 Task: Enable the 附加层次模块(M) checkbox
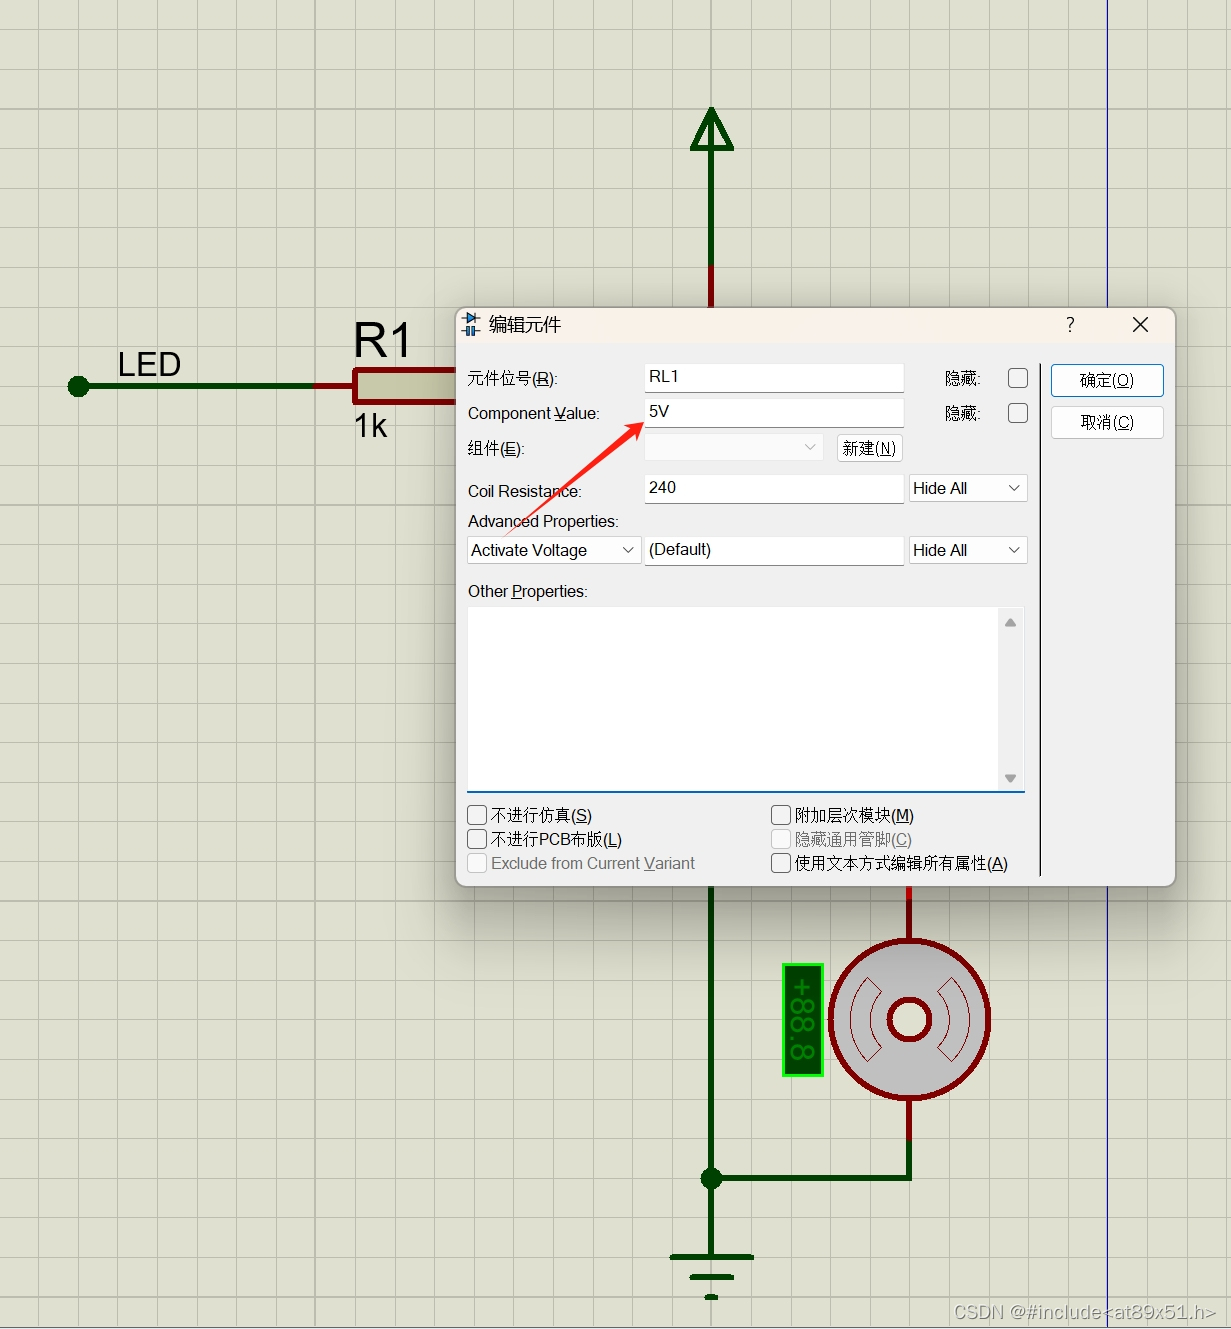[781, 815]
